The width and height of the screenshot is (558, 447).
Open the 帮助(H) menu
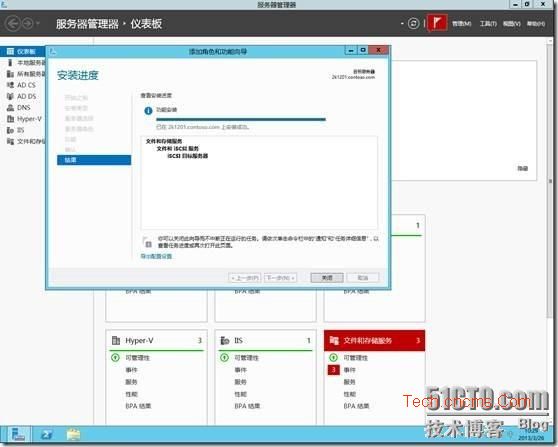point(536,23)
